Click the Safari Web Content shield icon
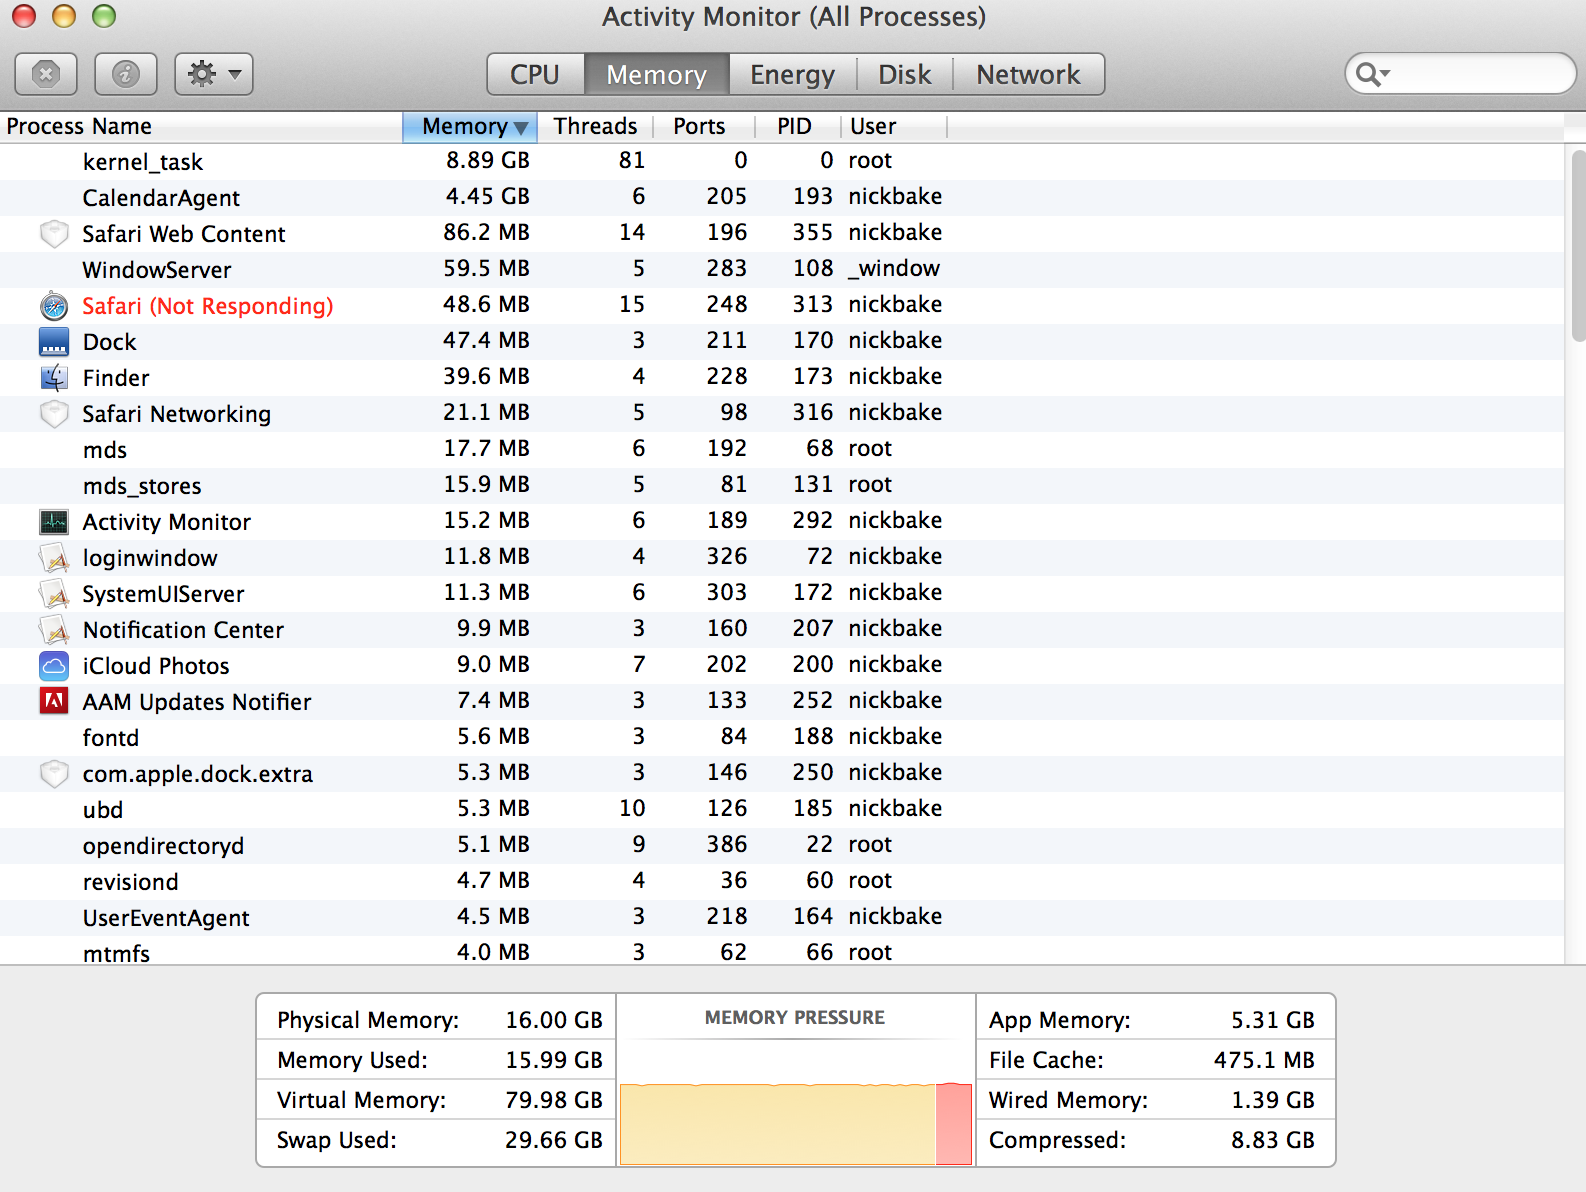 (x=54, y=234)
